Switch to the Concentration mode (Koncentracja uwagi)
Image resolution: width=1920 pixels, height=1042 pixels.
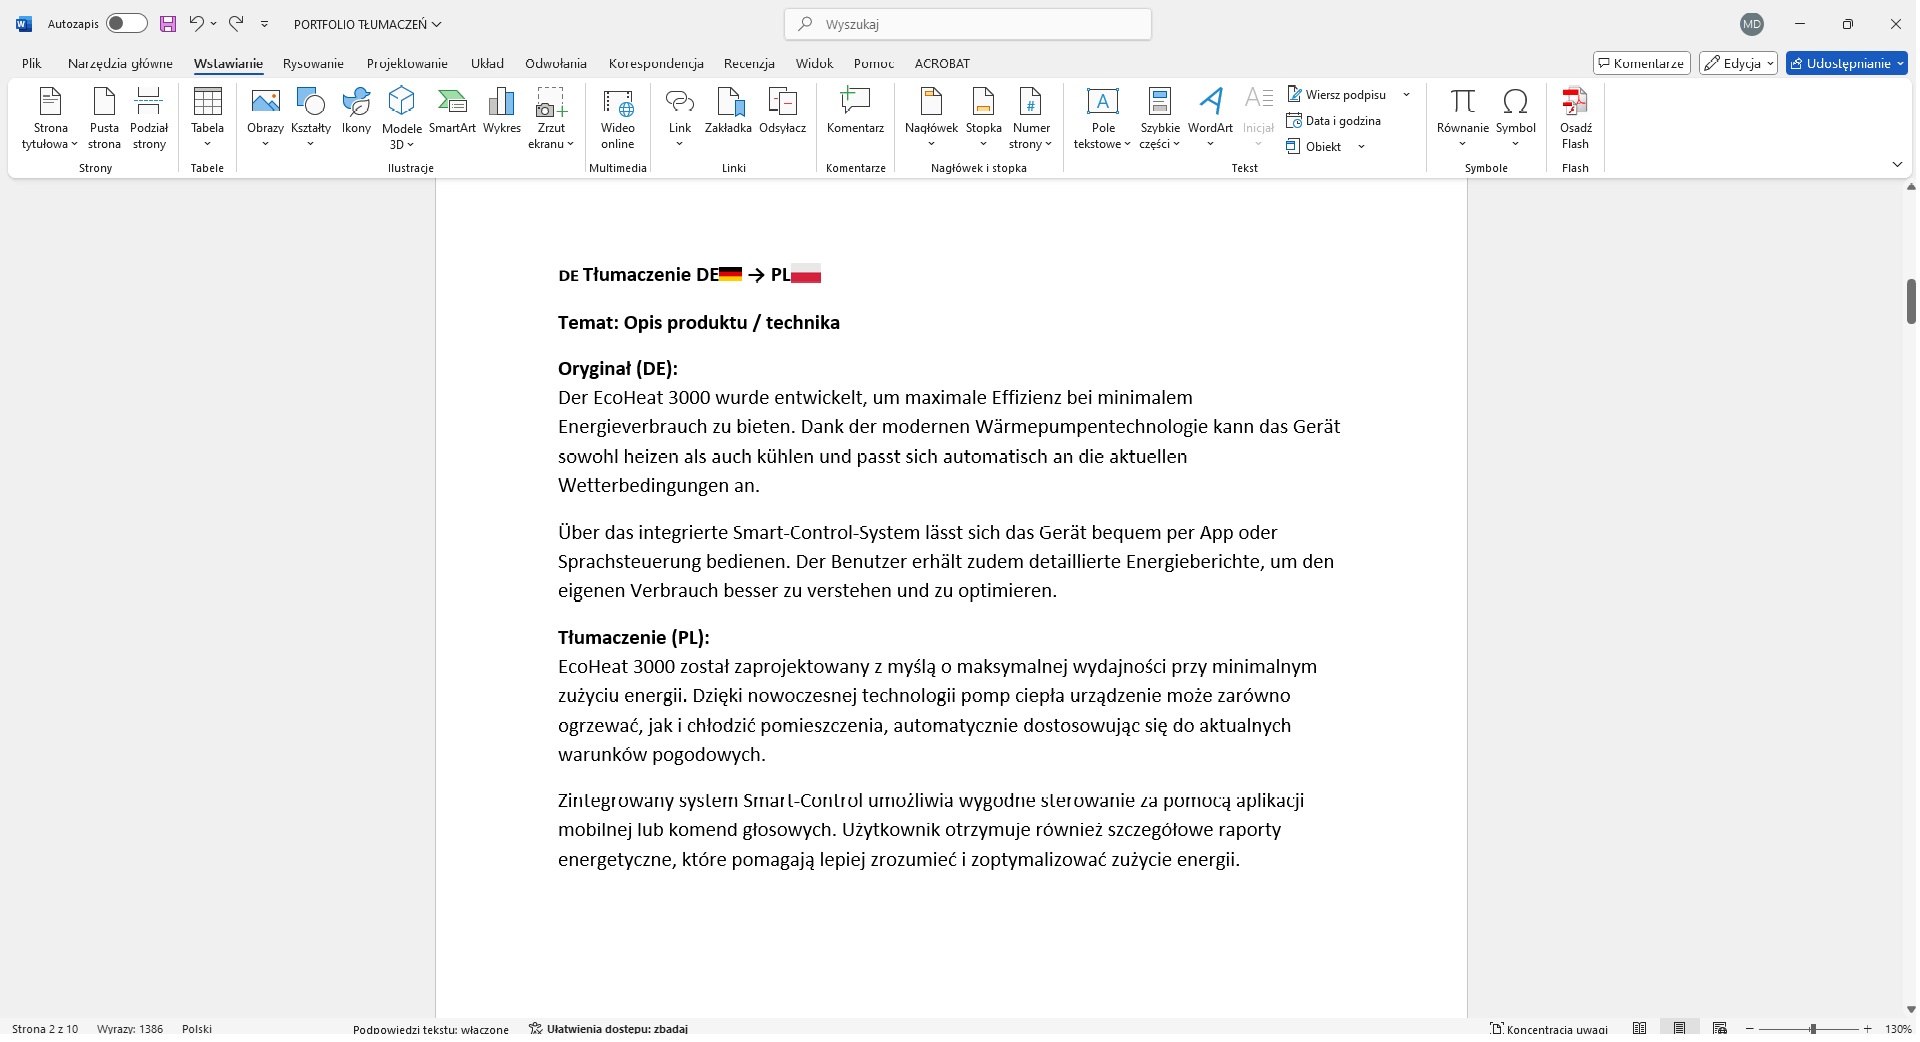[x=1549, y=1029]
